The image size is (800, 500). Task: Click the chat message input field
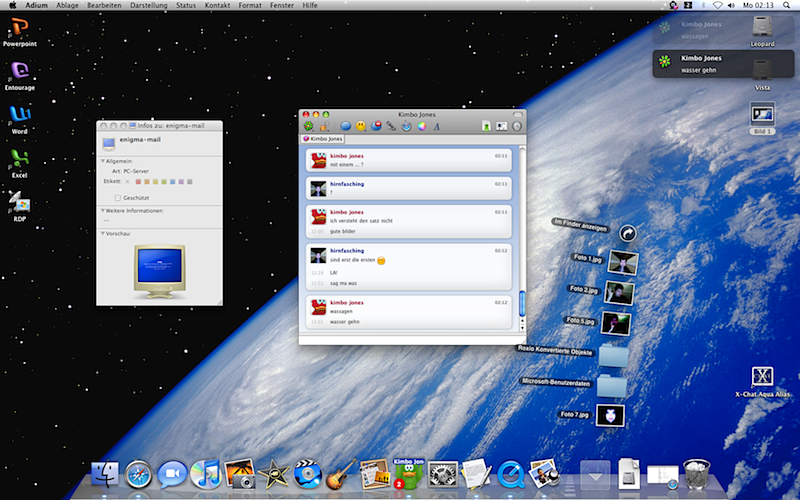pyautogui.click(x=412, y=339)
